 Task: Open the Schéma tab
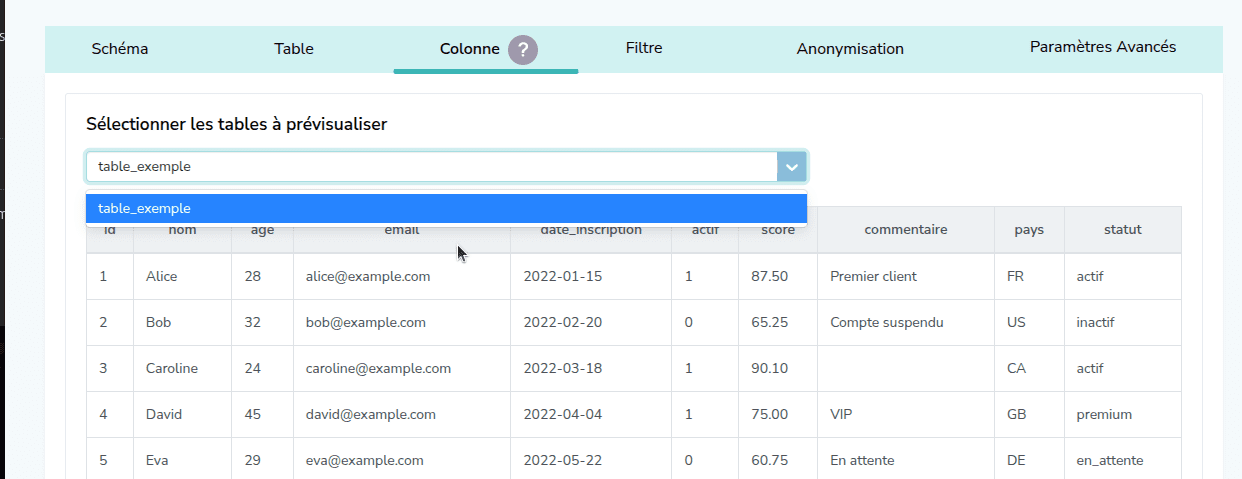click(x=120, y=48)
